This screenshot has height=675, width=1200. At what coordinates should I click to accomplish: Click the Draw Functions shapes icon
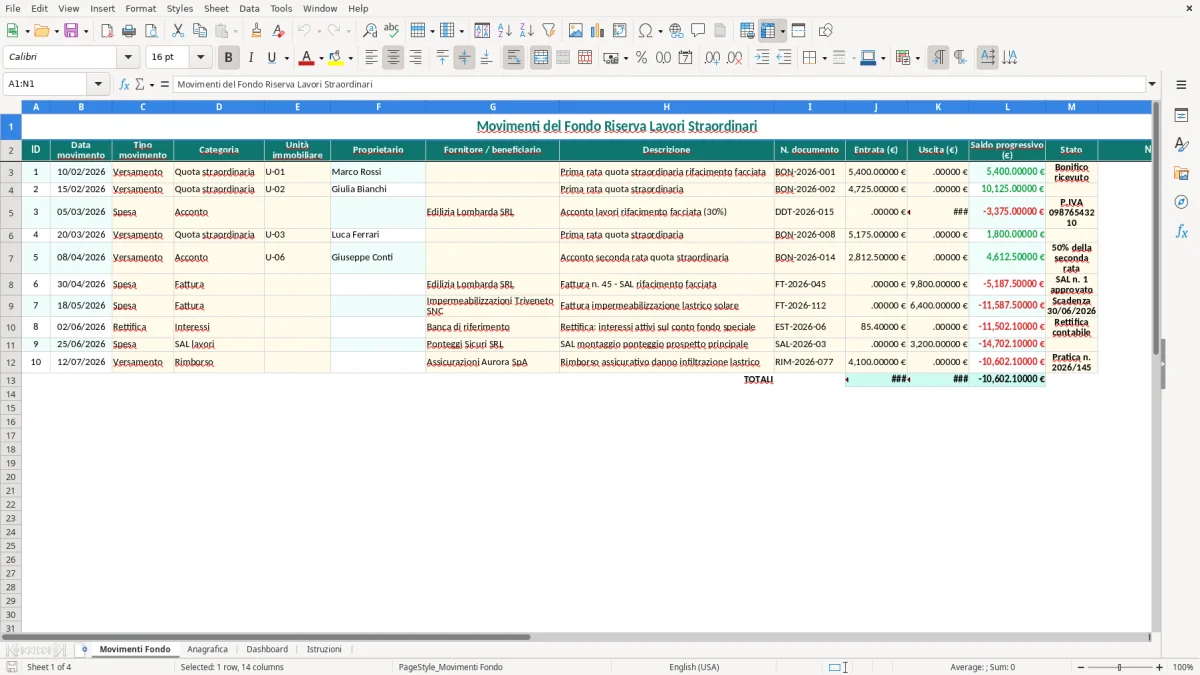point(826,31)
